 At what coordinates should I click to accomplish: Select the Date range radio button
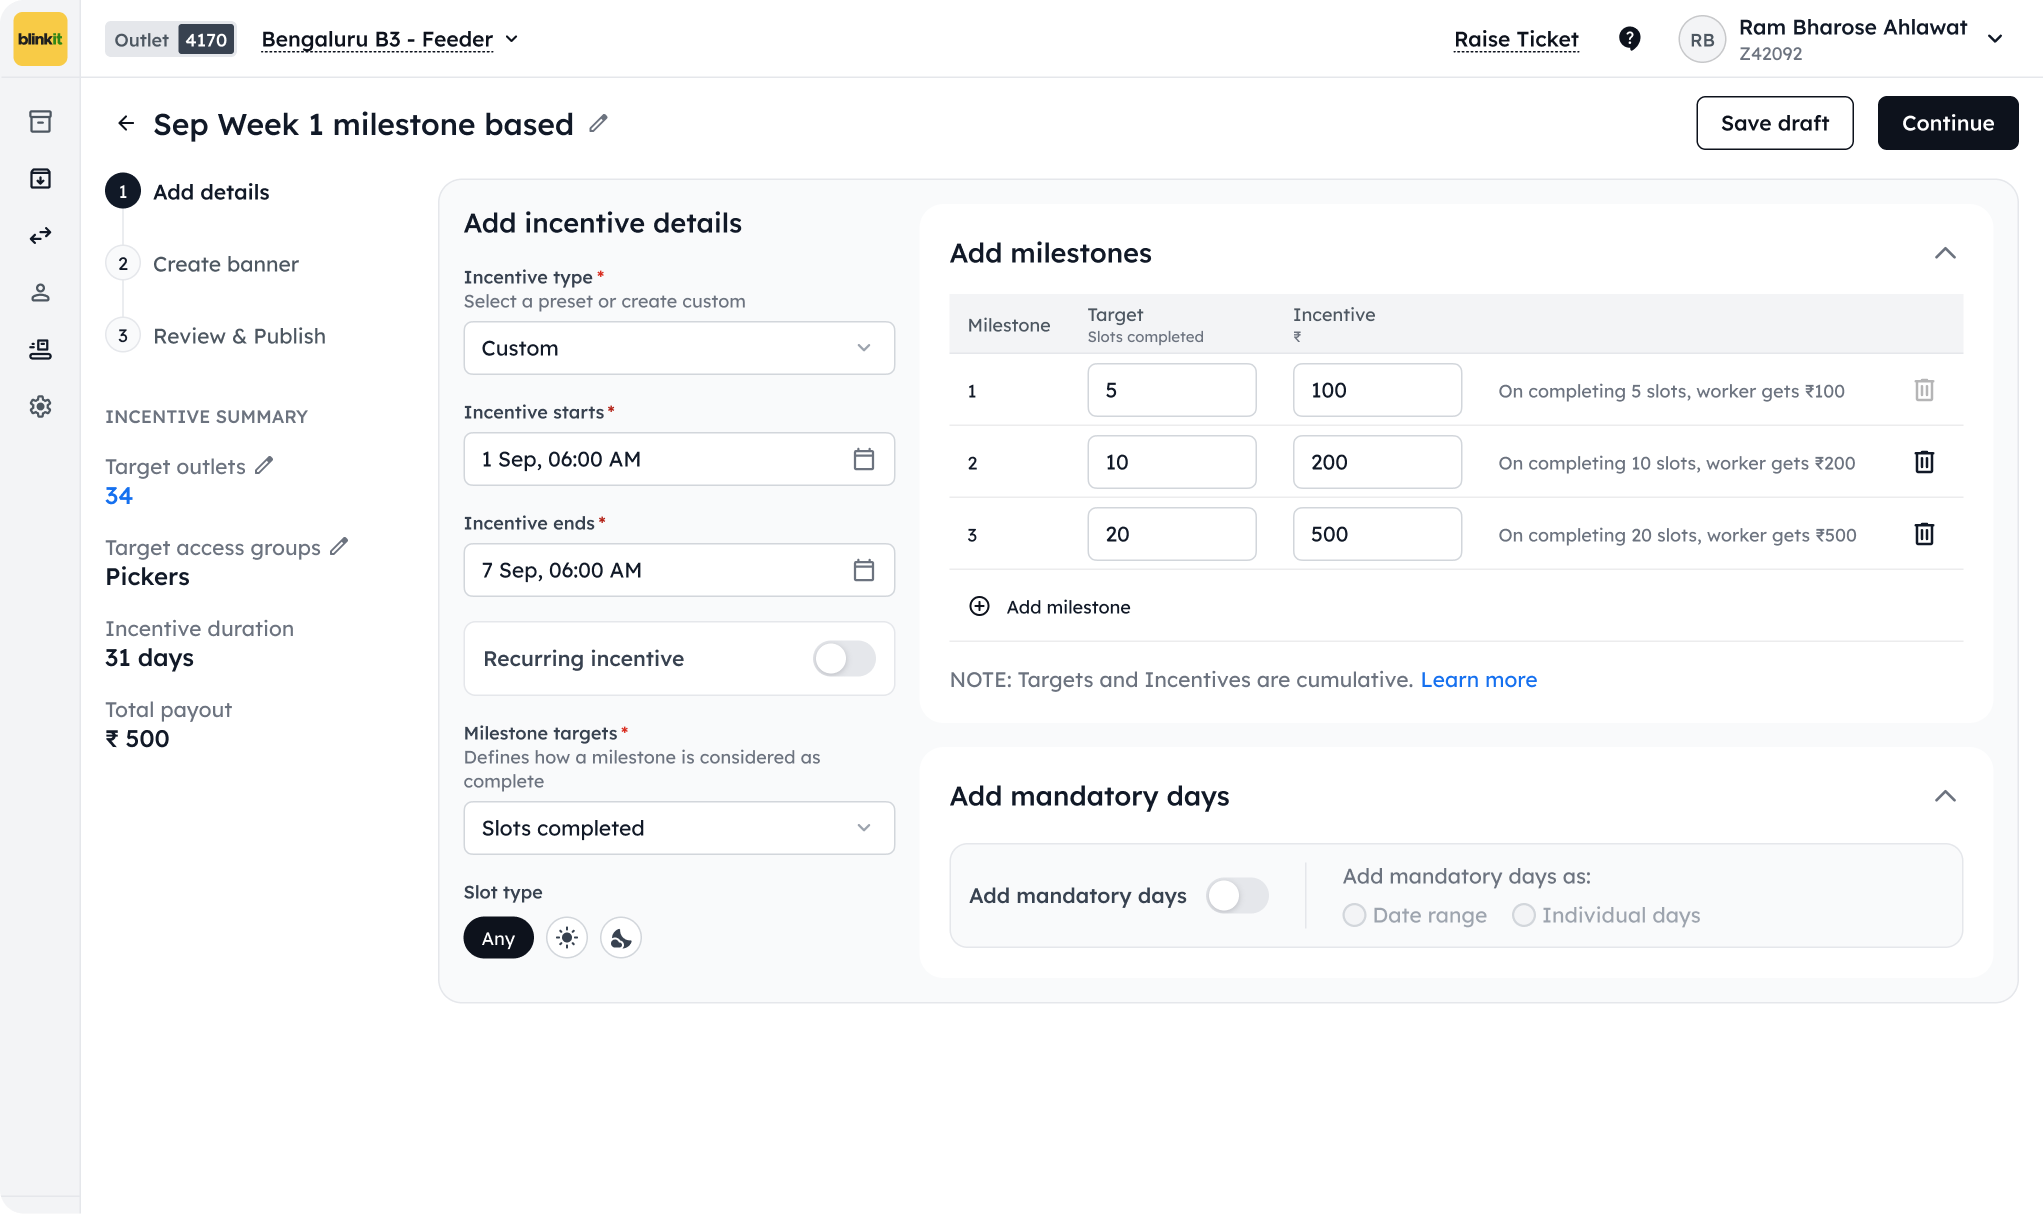click(x=1354, y=915)
